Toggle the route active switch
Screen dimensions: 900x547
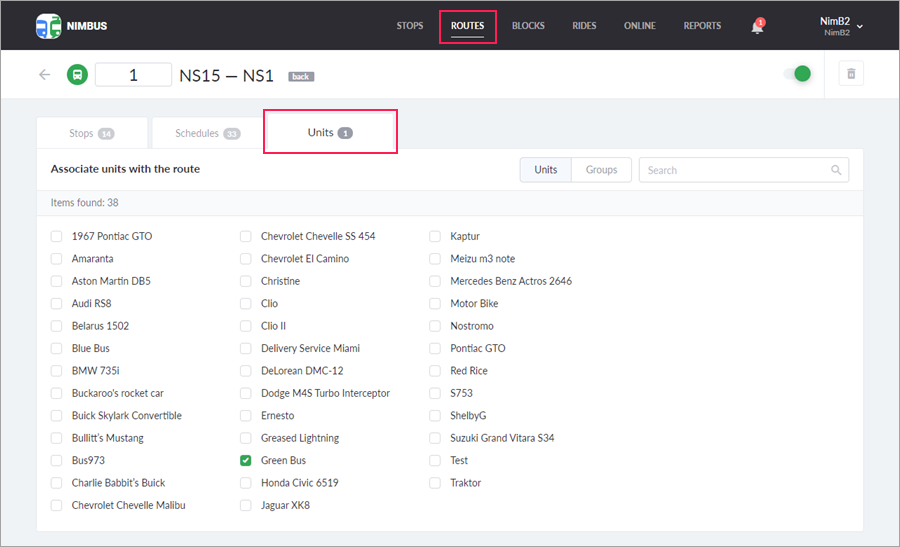click(797, 74)
